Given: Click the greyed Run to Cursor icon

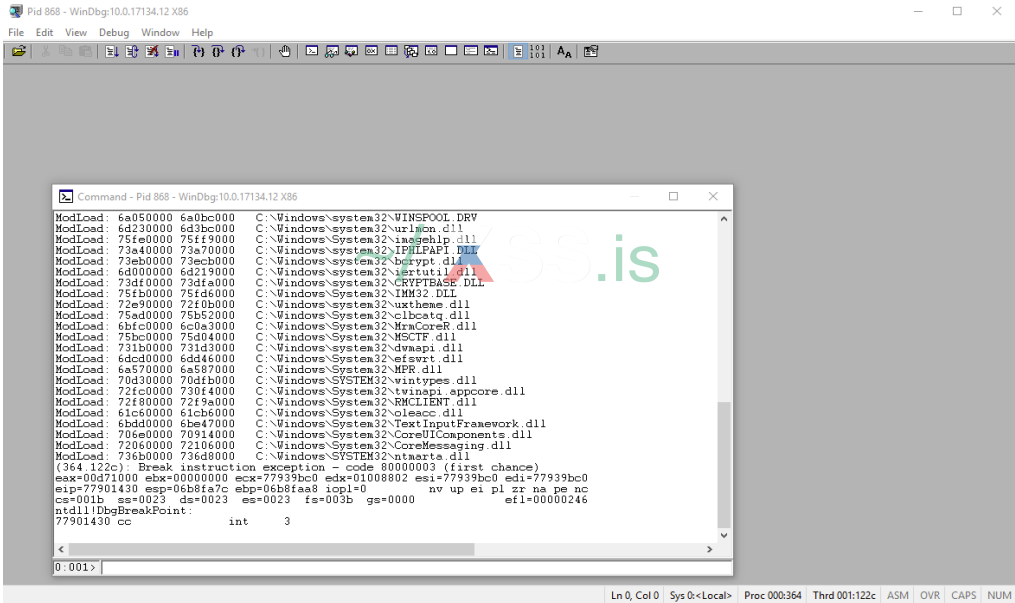Looking at the screenshot, I should [258, 51].
